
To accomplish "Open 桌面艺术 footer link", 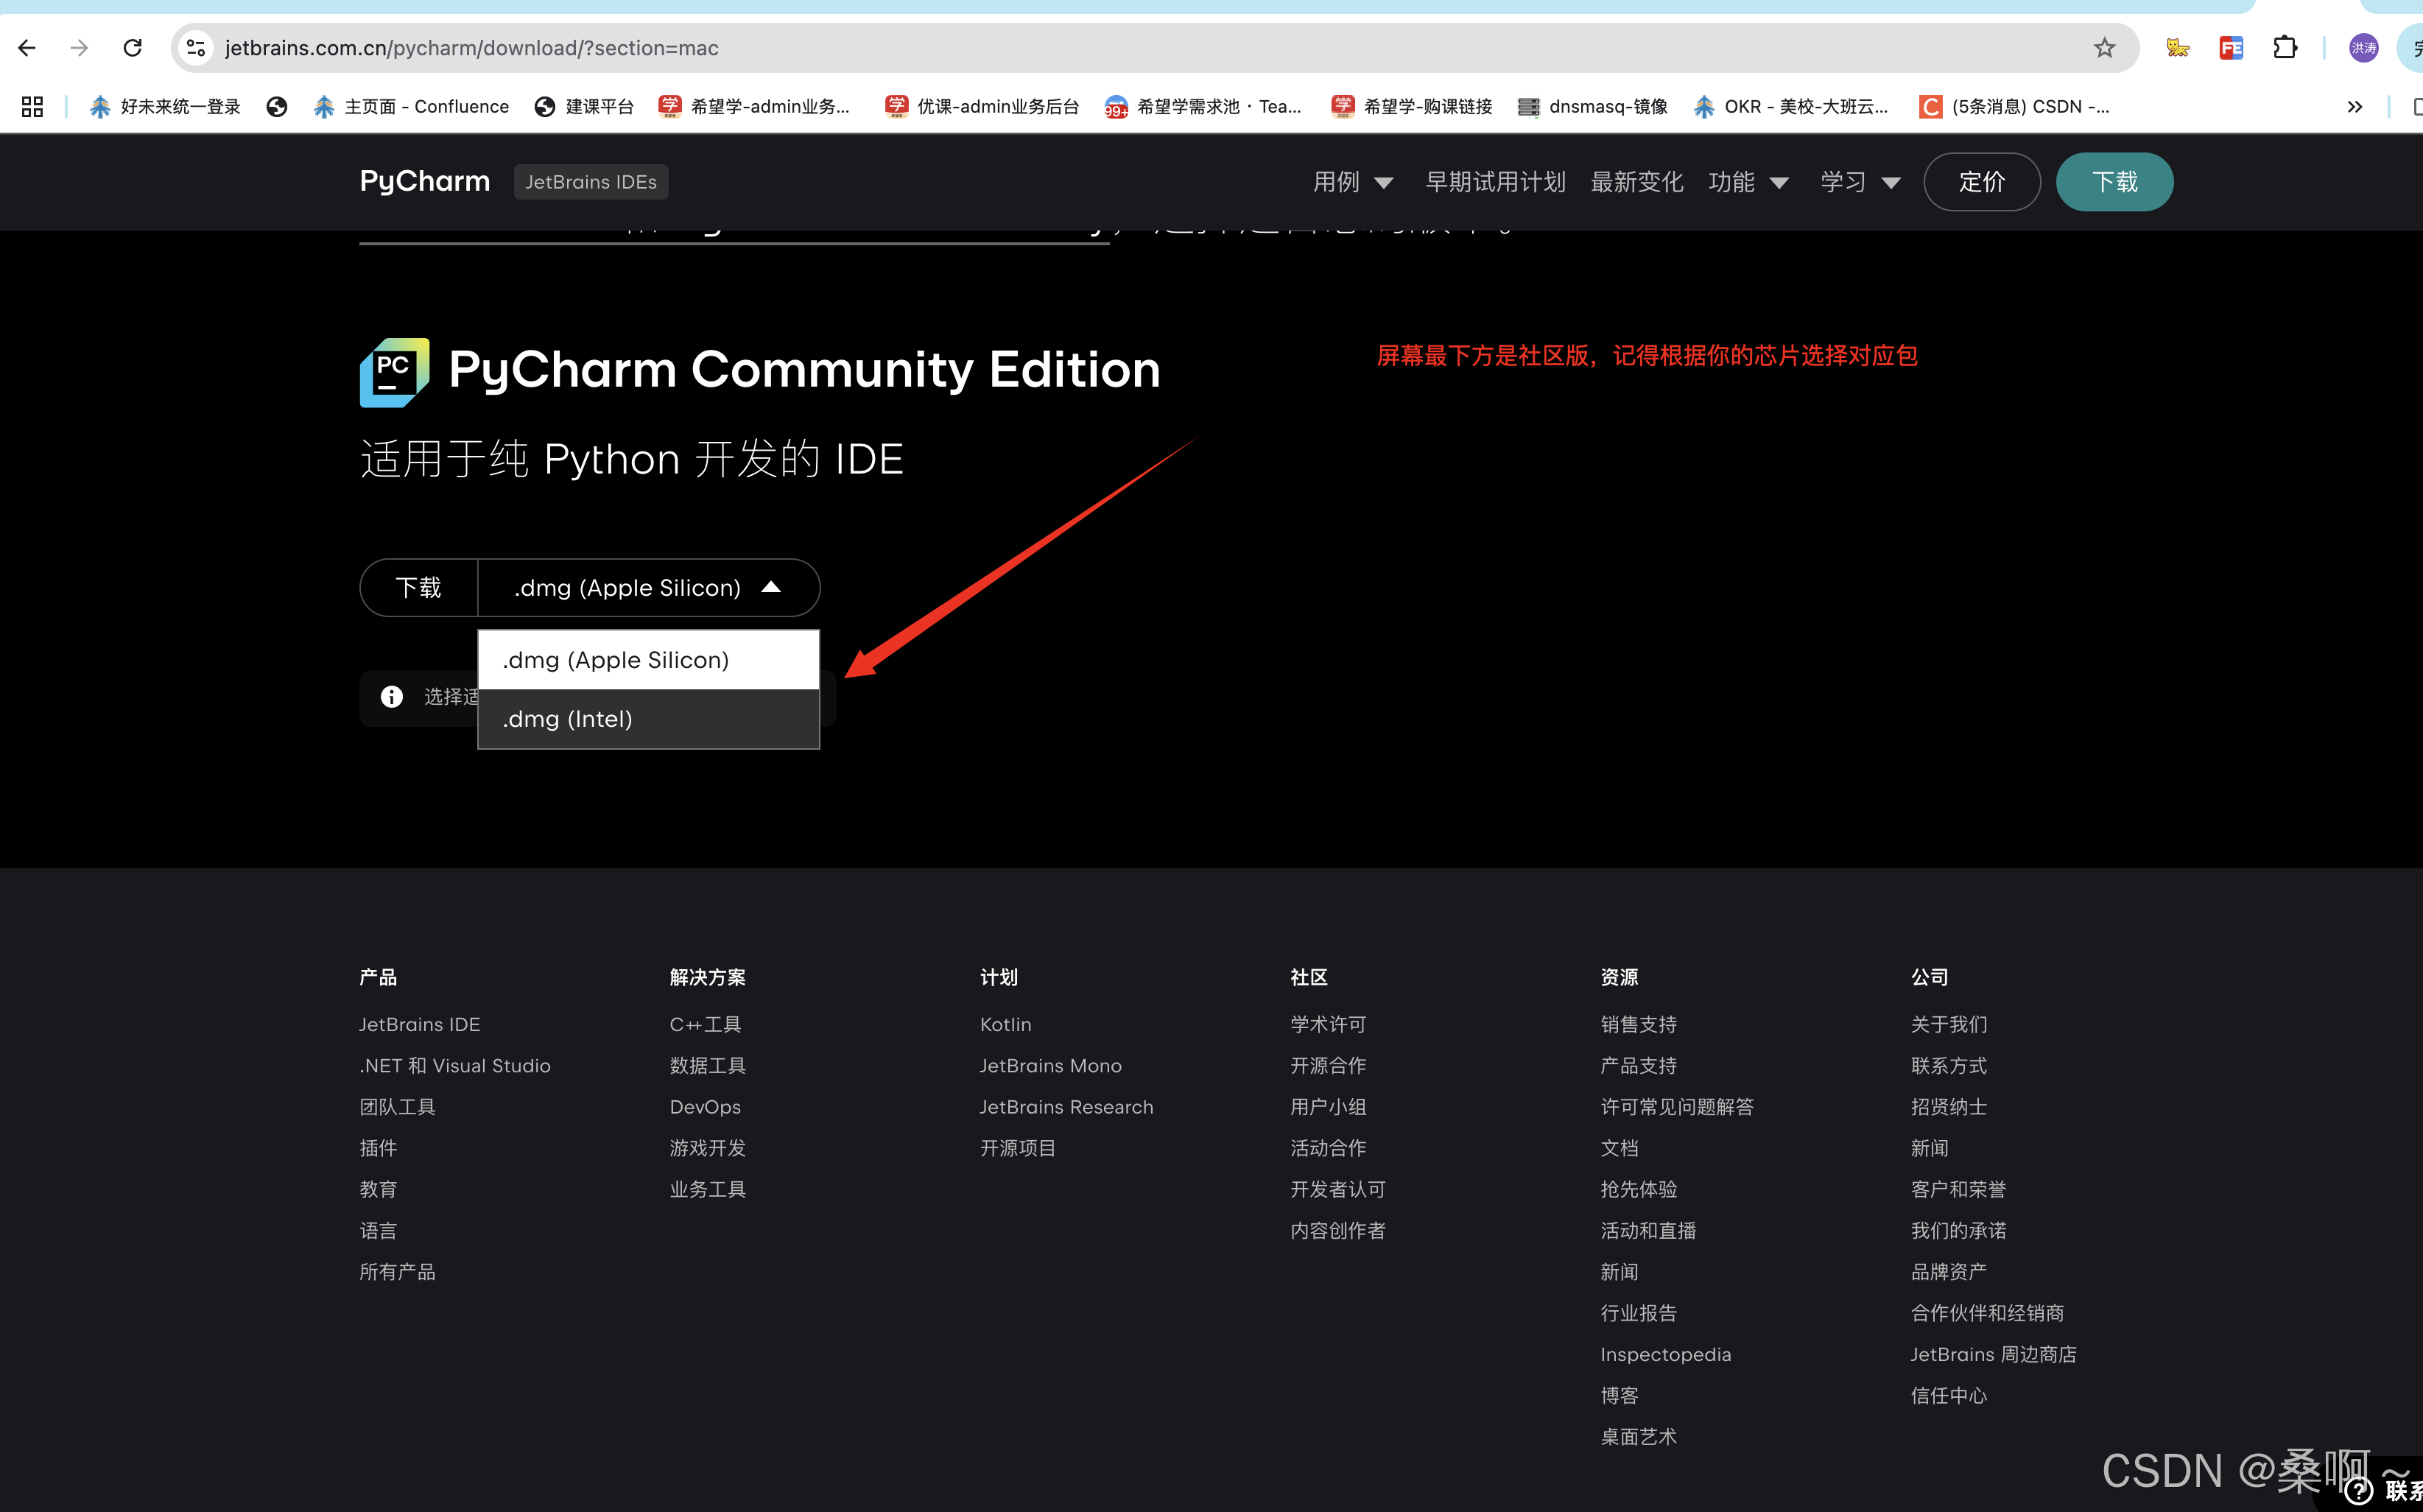I will point(1638,1436).
